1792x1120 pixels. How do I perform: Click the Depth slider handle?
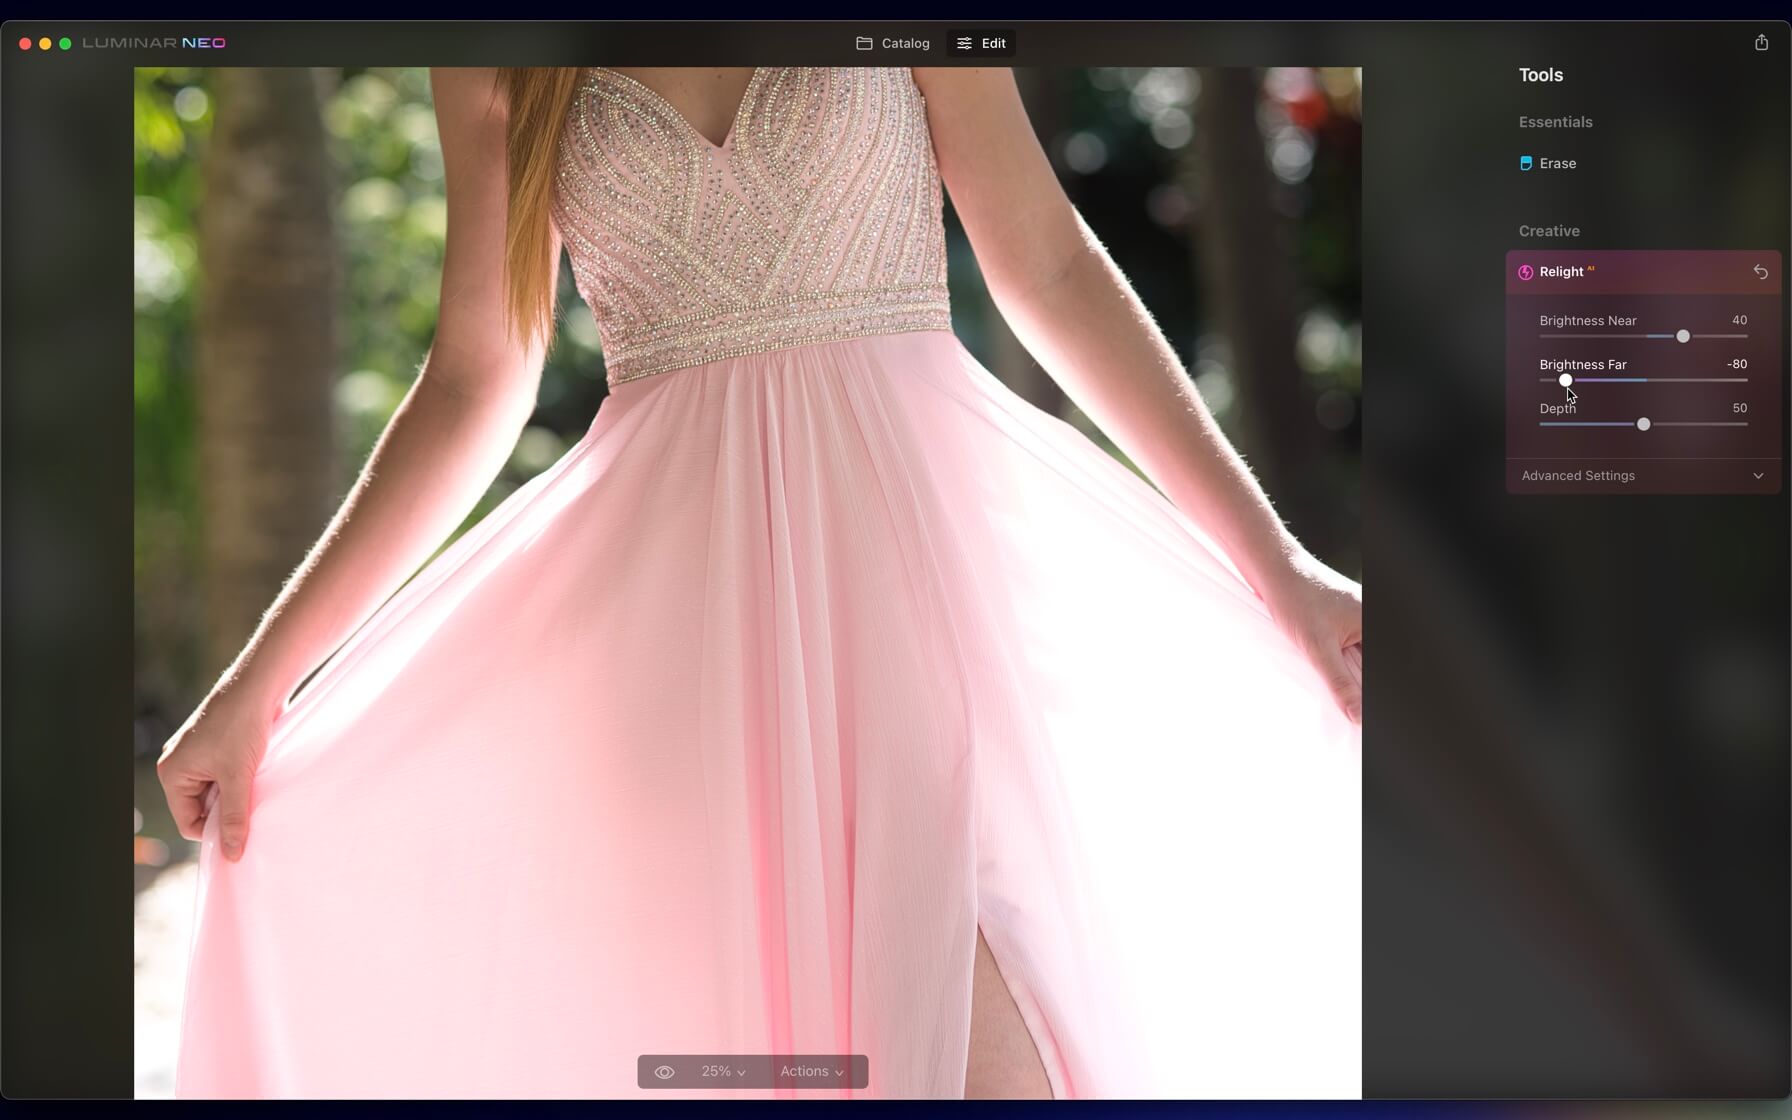1643,424
